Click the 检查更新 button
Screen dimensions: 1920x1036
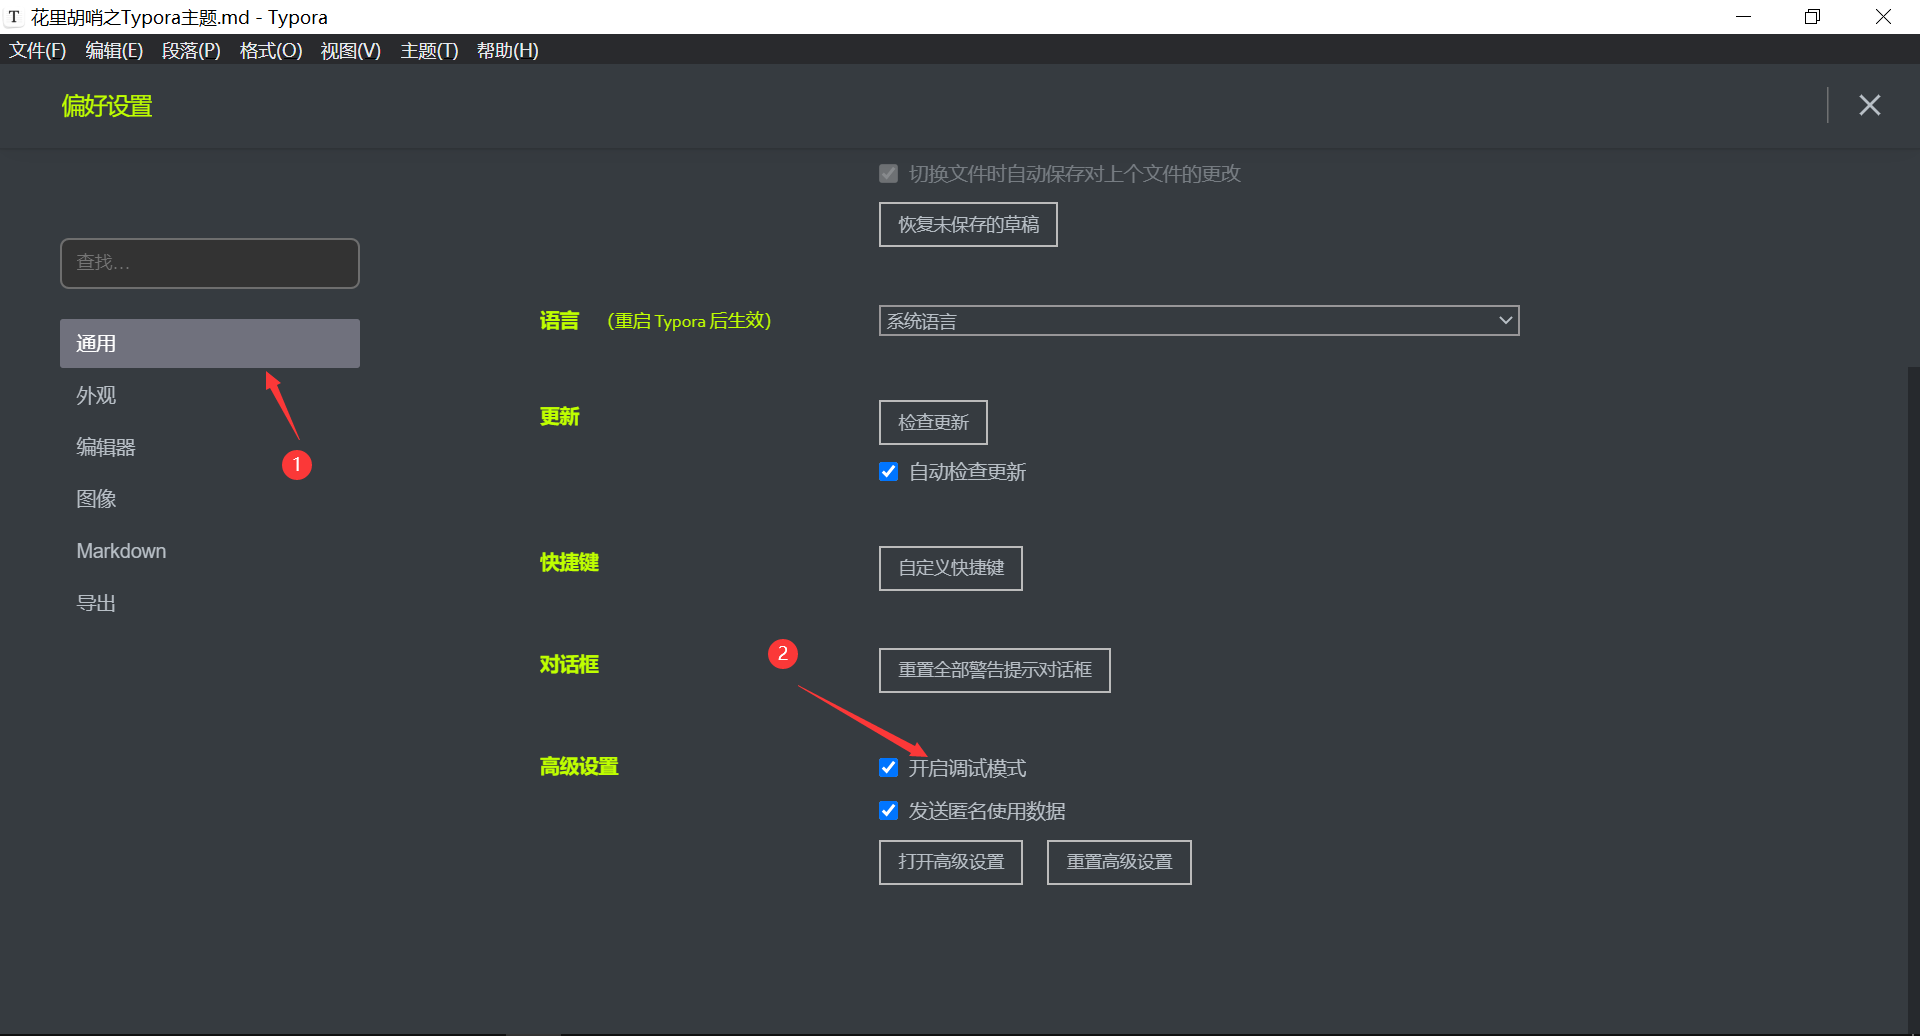click(933, 422)
